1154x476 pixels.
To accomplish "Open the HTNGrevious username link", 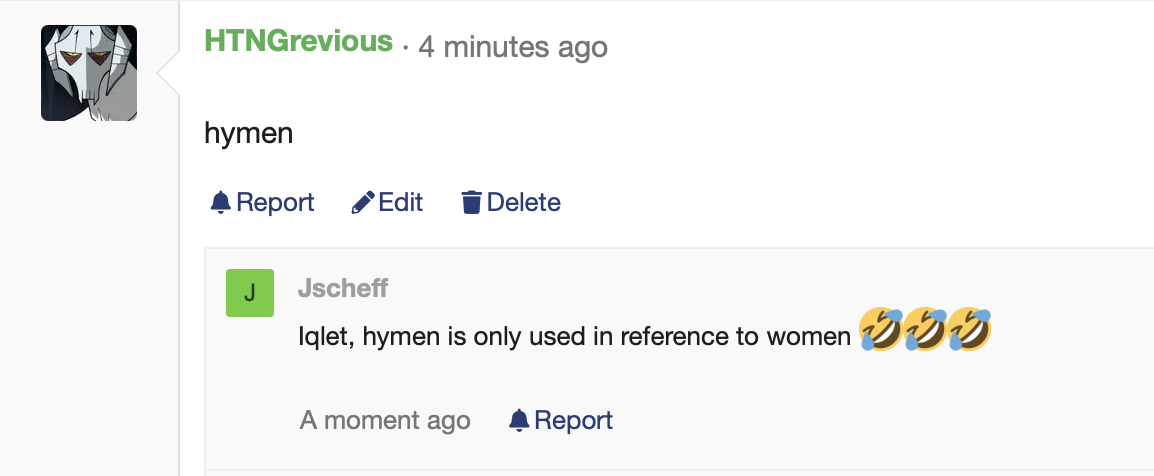I will click(x=298, y=42).
